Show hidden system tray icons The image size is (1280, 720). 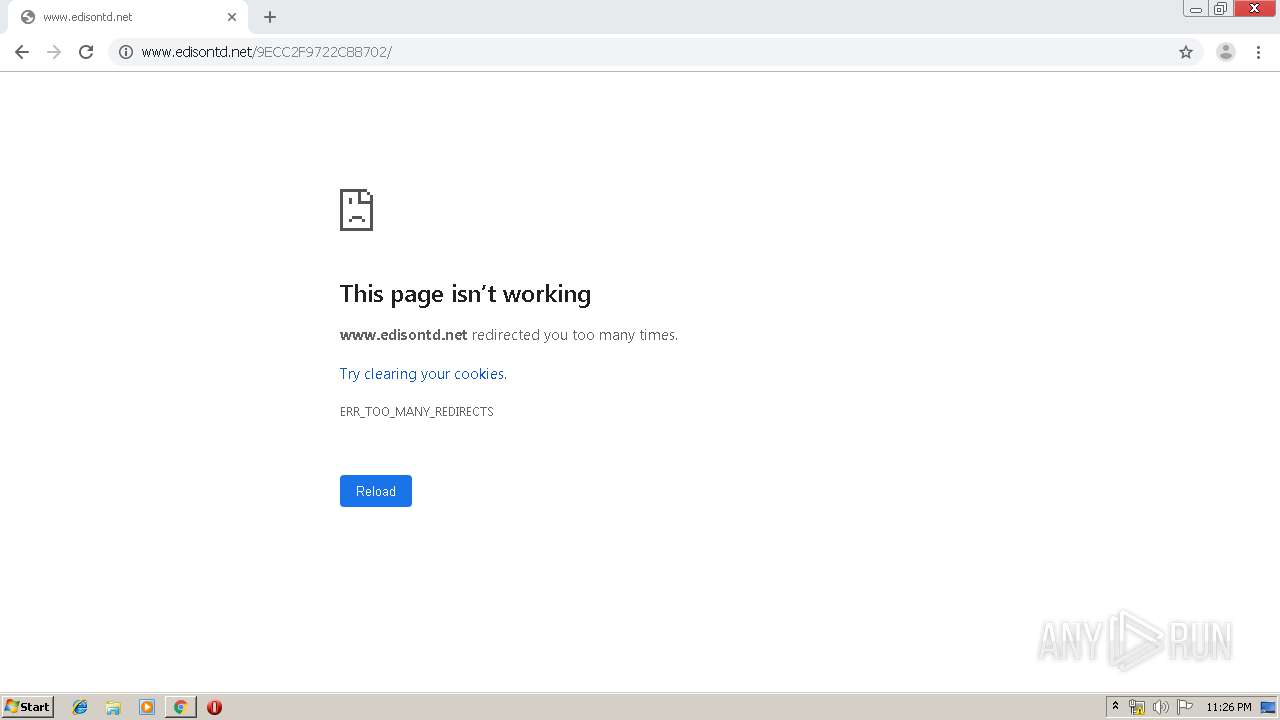point(1116,707)
